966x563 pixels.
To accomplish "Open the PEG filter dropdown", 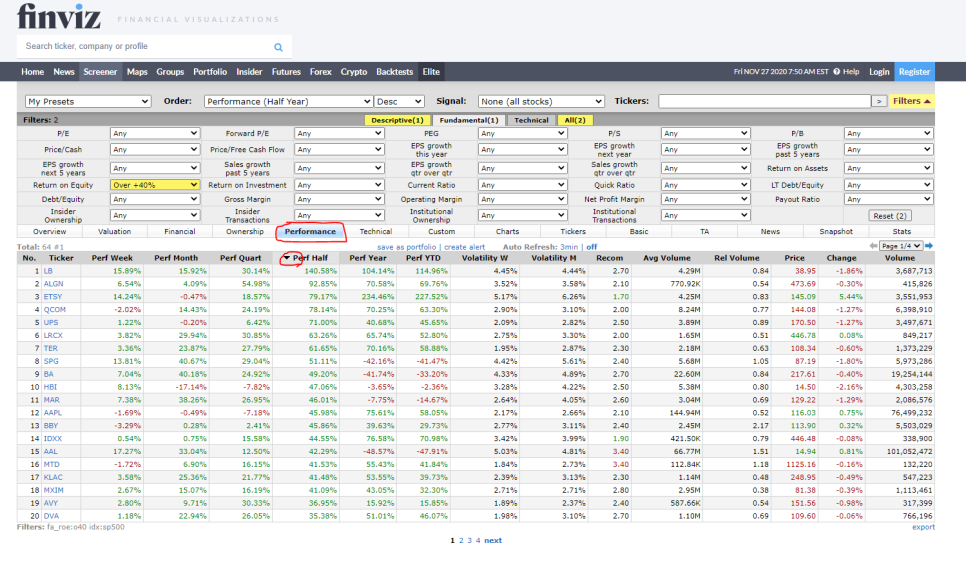I will click(522, 133).
